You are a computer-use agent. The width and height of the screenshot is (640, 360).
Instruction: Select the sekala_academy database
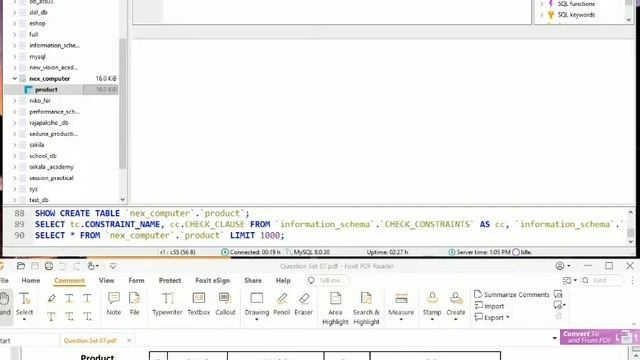[51, 167]
